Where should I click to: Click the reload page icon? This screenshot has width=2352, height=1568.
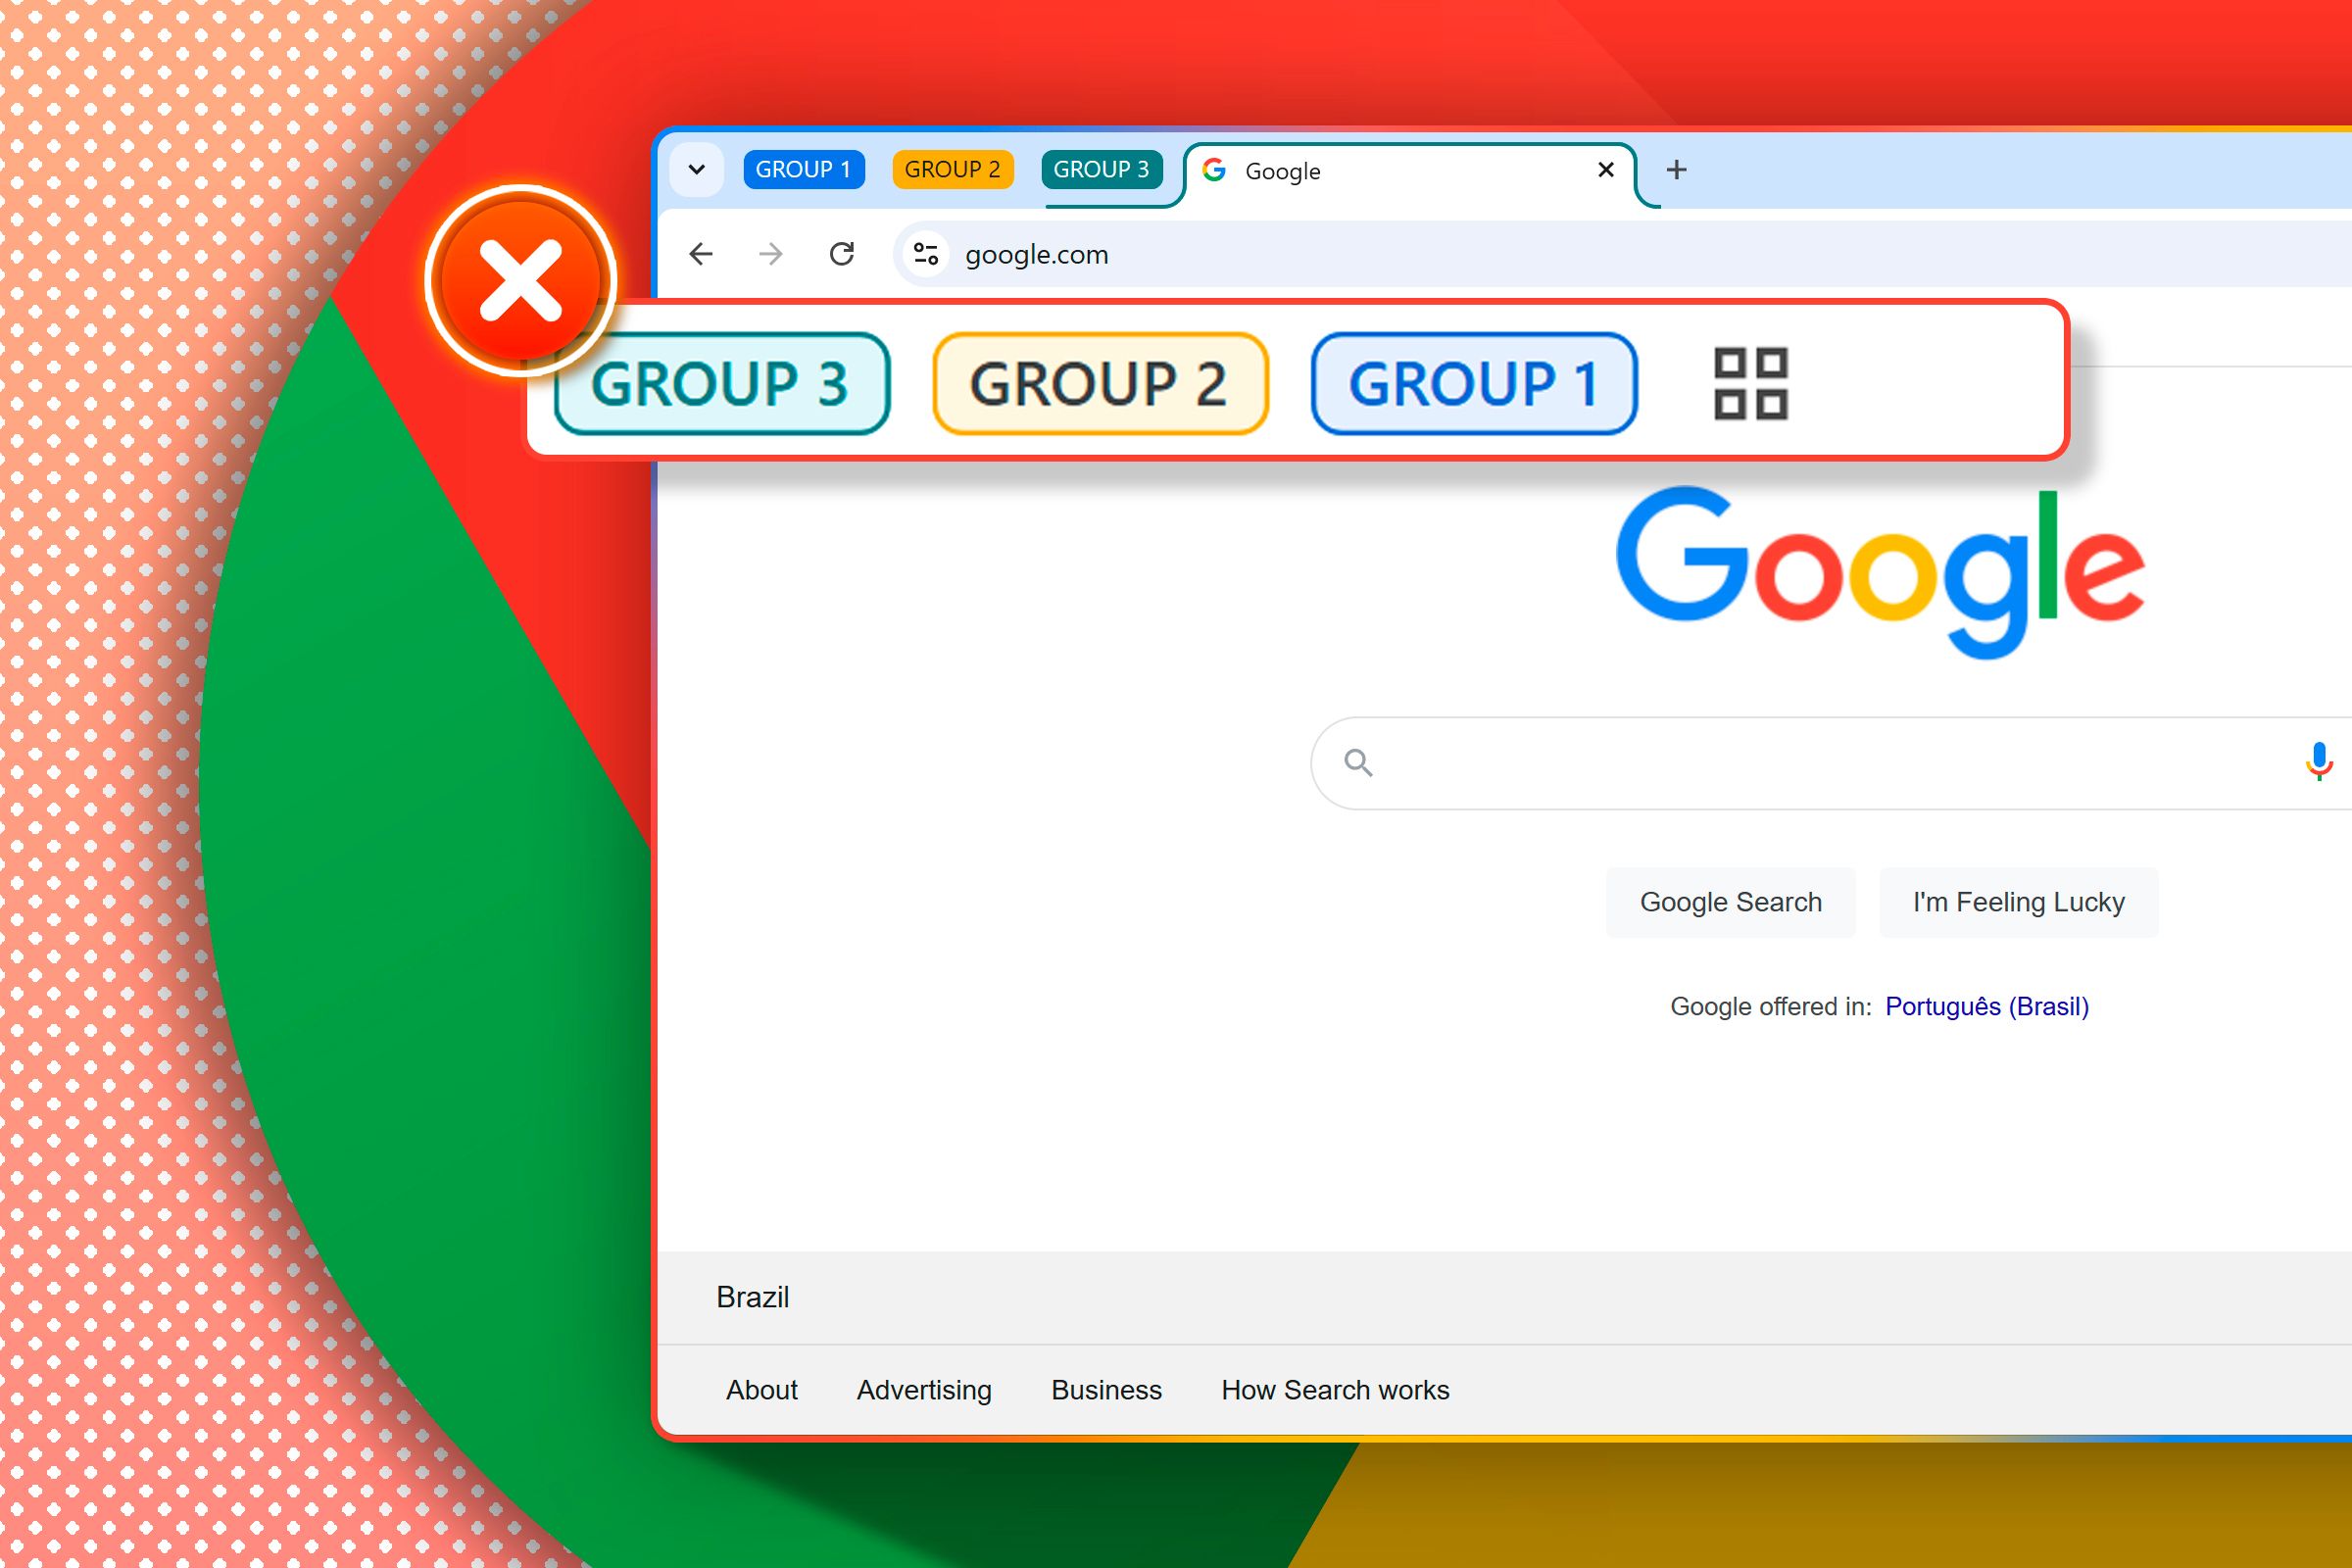[840, 254]
